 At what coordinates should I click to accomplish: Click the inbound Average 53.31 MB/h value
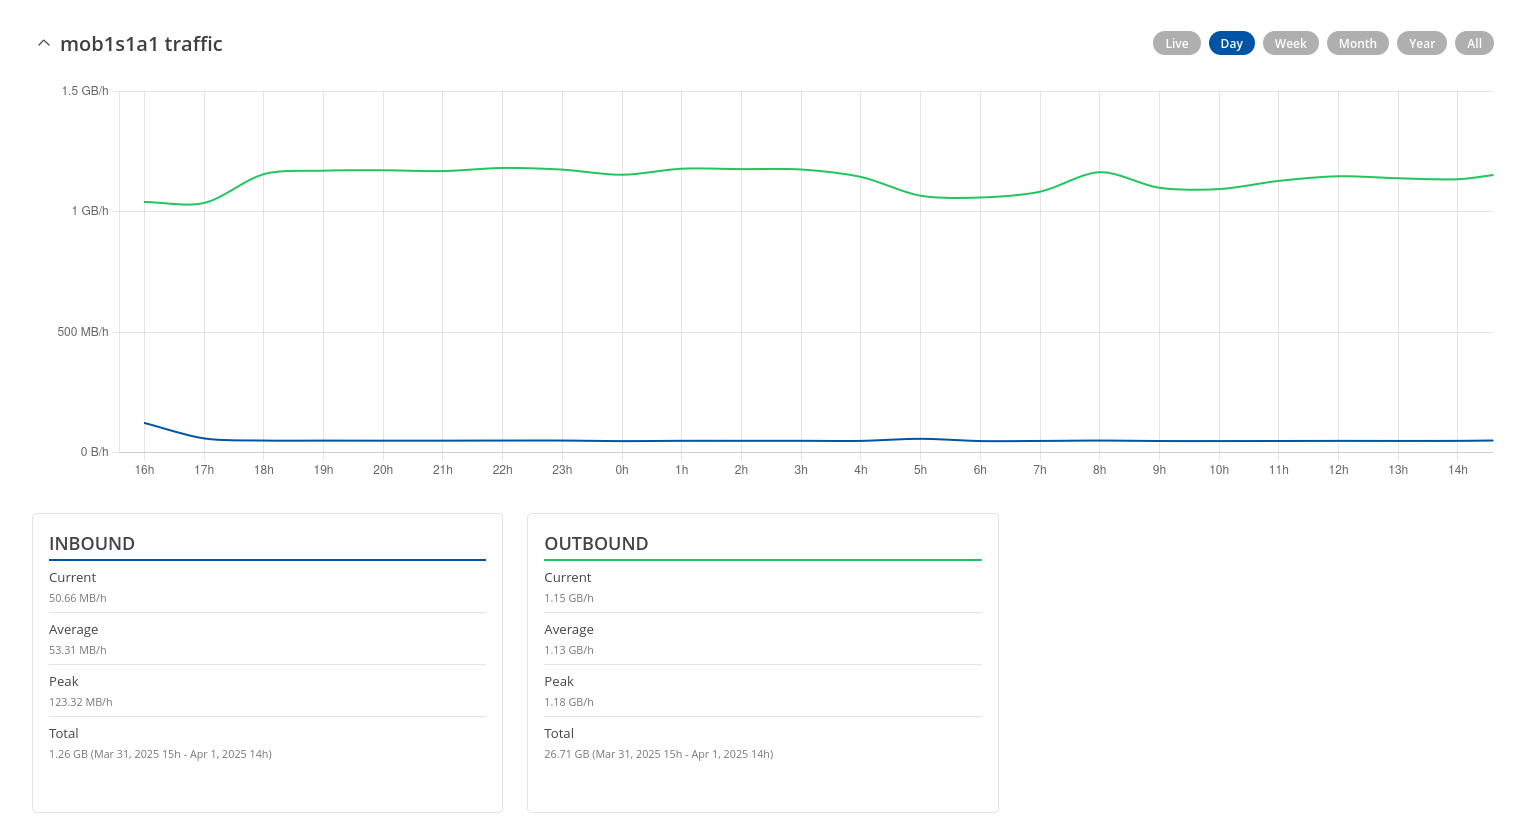click(x=78, y=650)
